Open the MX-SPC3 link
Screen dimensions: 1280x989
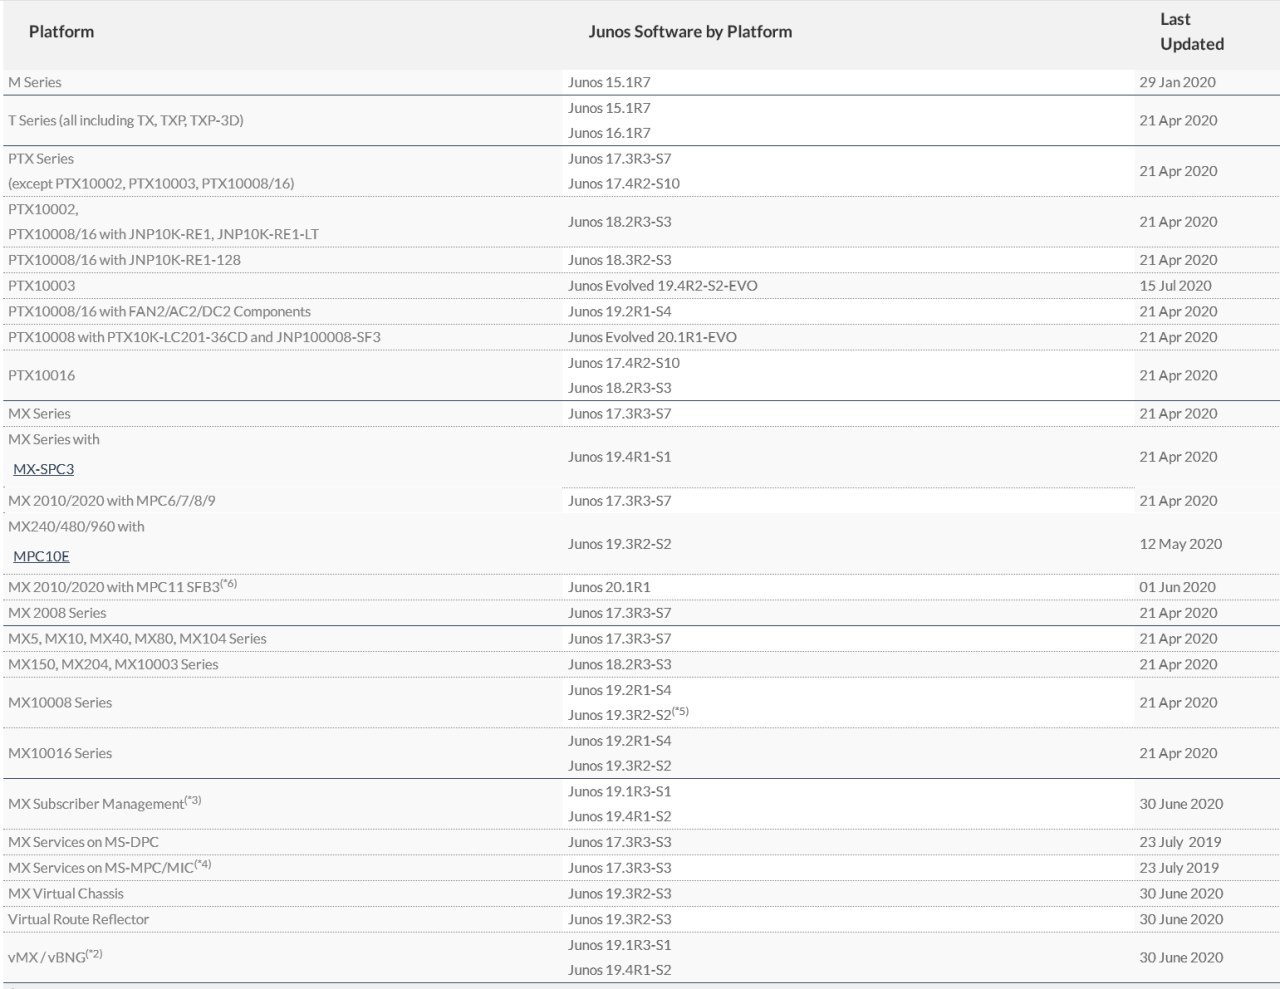tap(43, 469)
